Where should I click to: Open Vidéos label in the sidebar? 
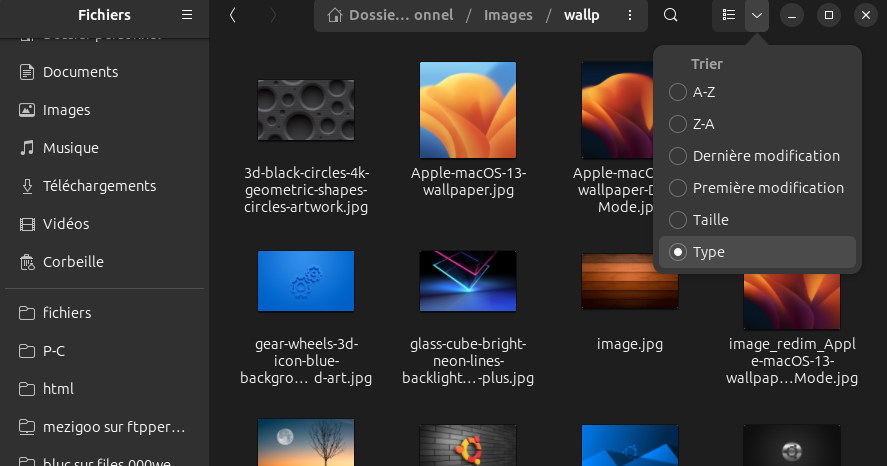pyautogui.click(x=66, y=224)
